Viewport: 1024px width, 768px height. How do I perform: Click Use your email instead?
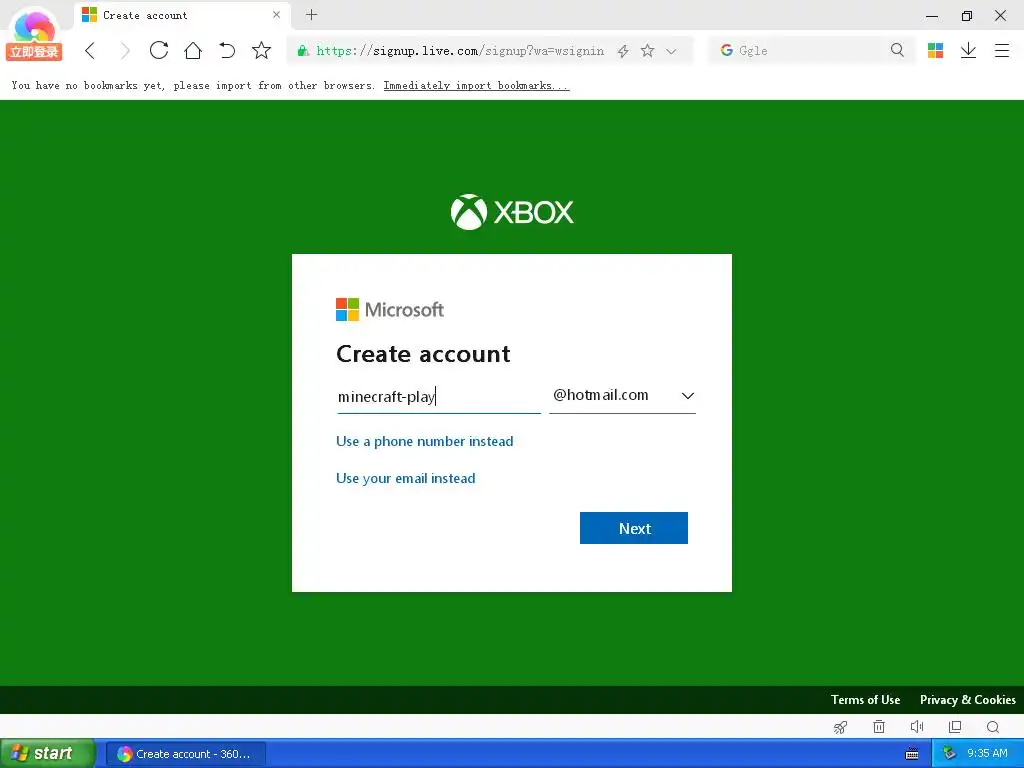point(406,479)
